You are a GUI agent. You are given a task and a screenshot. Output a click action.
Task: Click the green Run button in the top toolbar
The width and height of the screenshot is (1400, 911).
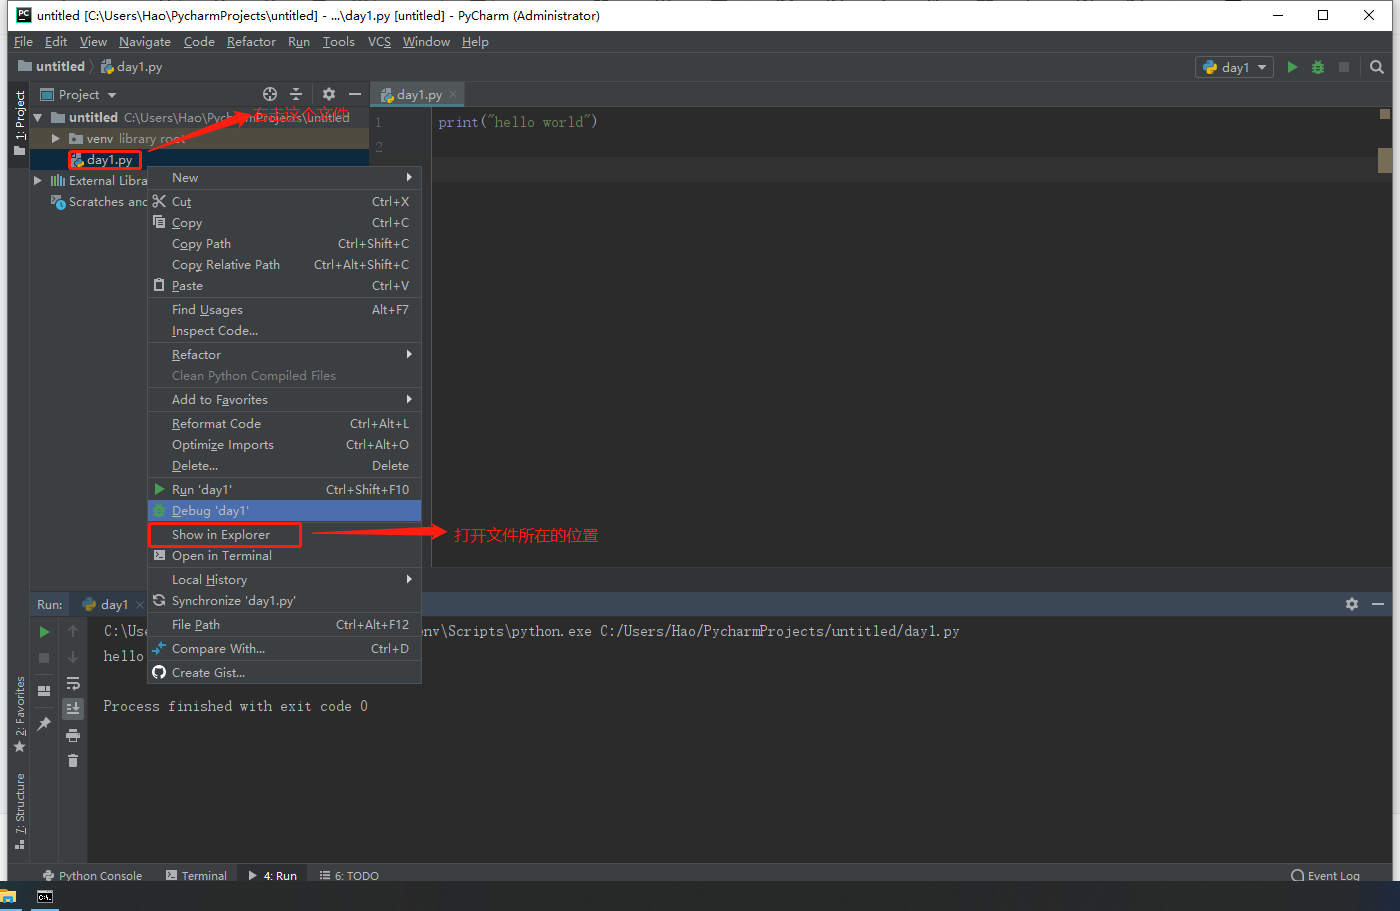click(1292, 67)
